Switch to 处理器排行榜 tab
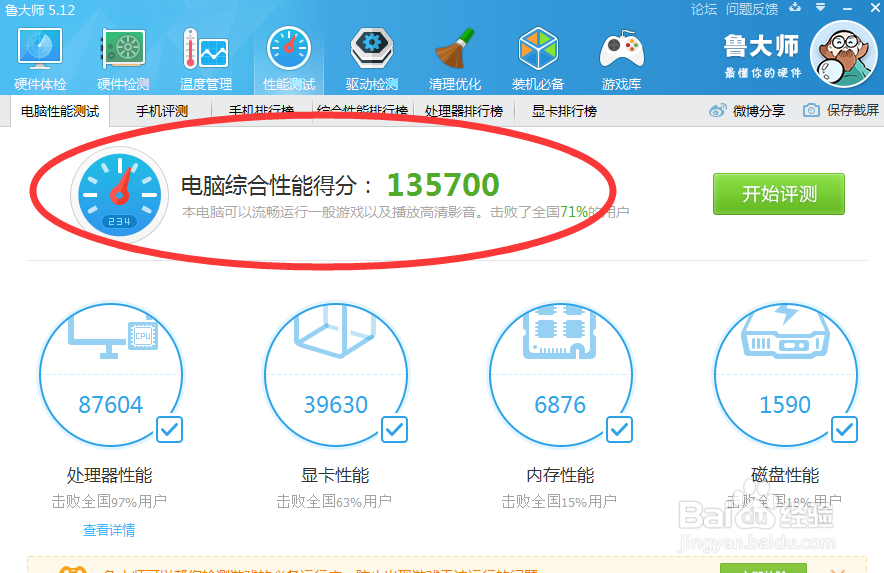884x573 pixels. [x=464, y=111]
